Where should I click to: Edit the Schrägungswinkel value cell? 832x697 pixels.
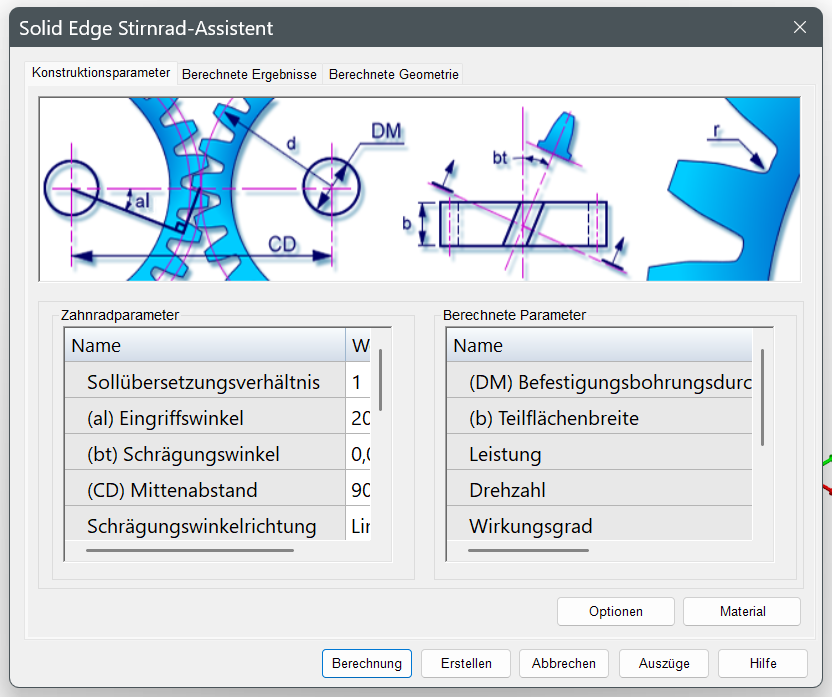358,454
